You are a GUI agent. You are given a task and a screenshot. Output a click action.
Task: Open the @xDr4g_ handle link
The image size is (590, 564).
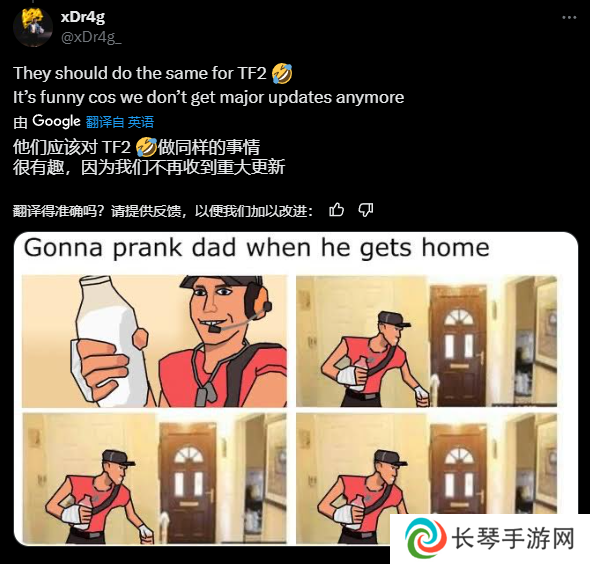pos(91,37)
